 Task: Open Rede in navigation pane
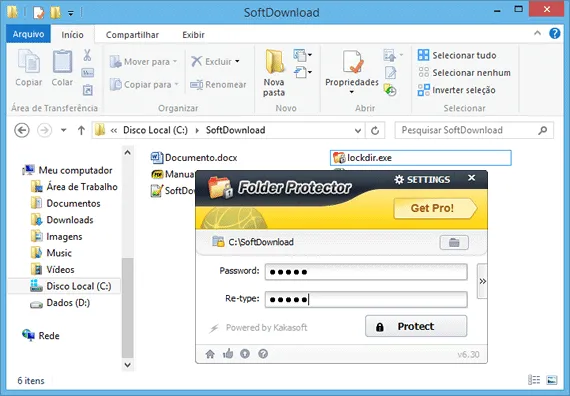(41, 336)
